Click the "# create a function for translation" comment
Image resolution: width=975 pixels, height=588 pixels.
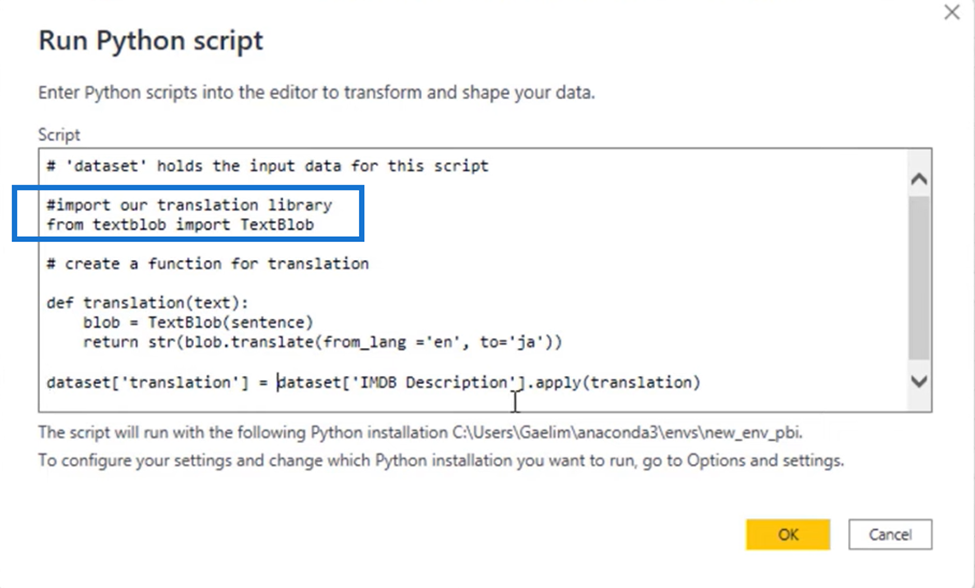pos(208,264)
